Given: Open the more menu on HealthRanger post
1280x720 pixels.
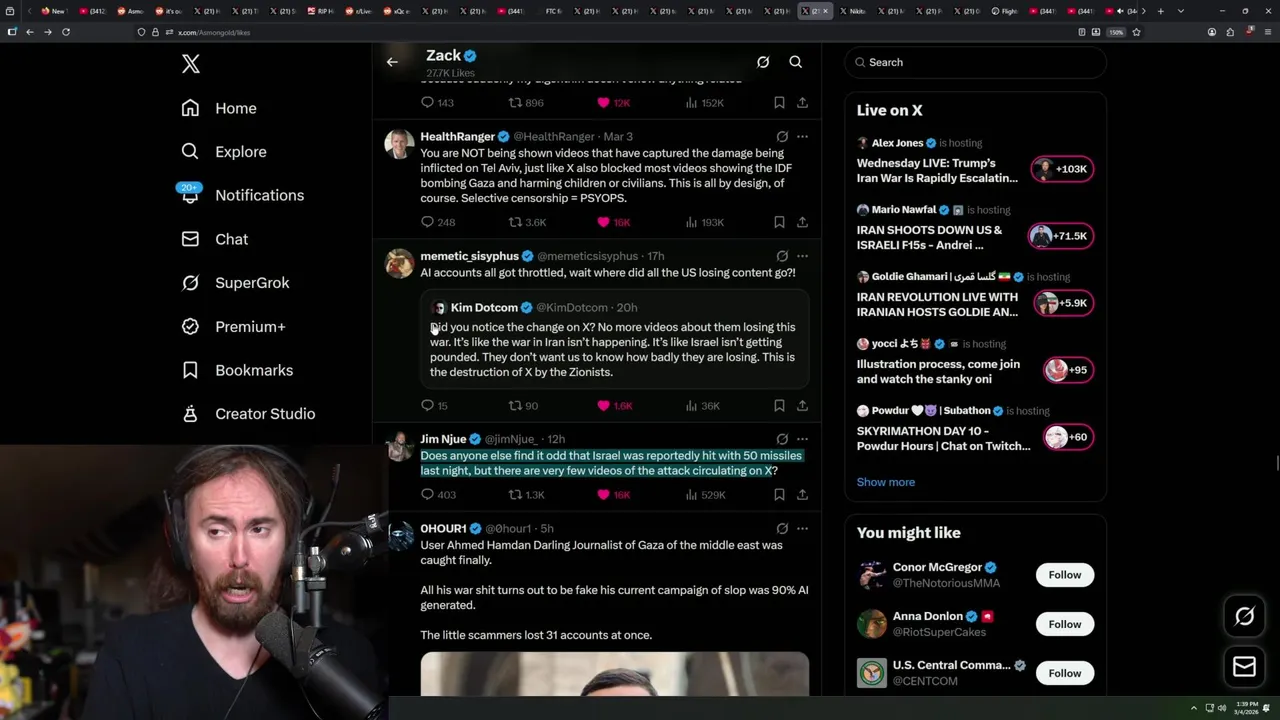Looking at the screenshot, I should point(802,137).
